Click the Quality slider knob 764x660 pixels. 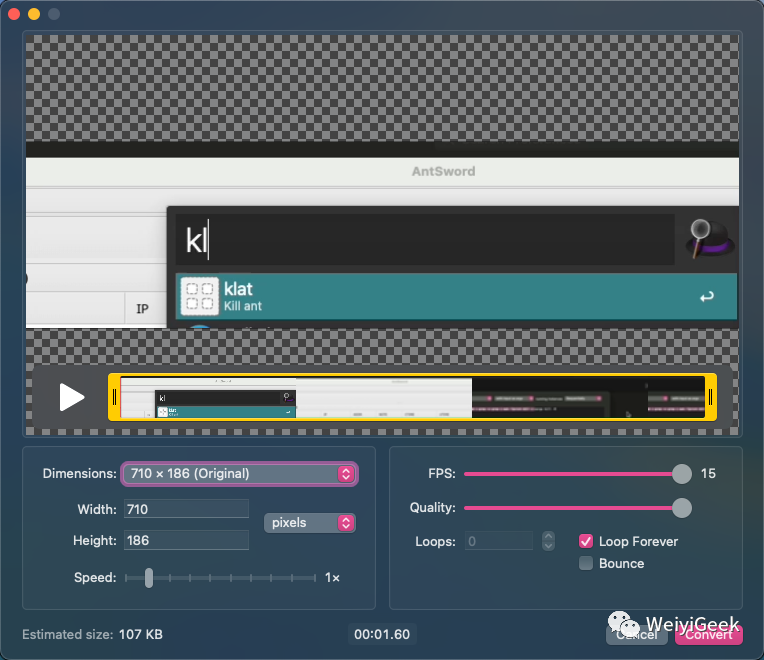[x=682, y=508]
